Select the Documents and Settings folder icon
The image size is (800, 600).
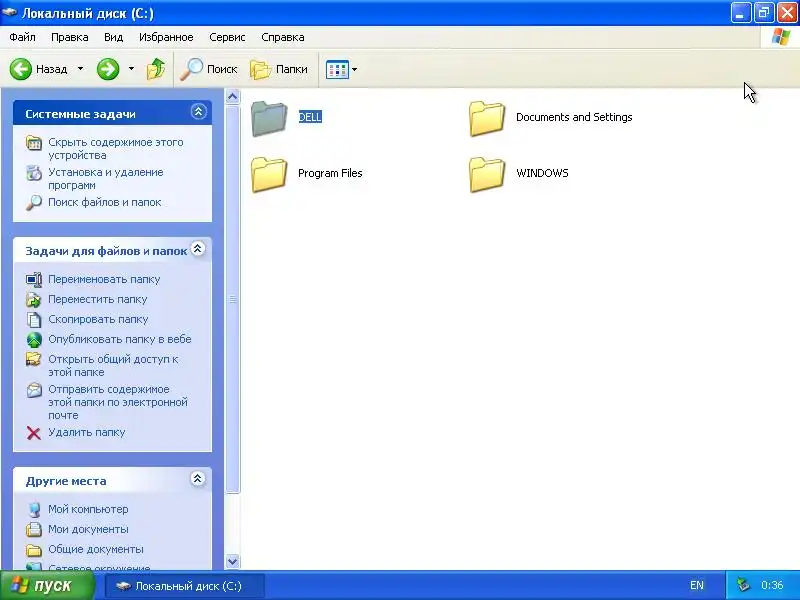[487, 118]
